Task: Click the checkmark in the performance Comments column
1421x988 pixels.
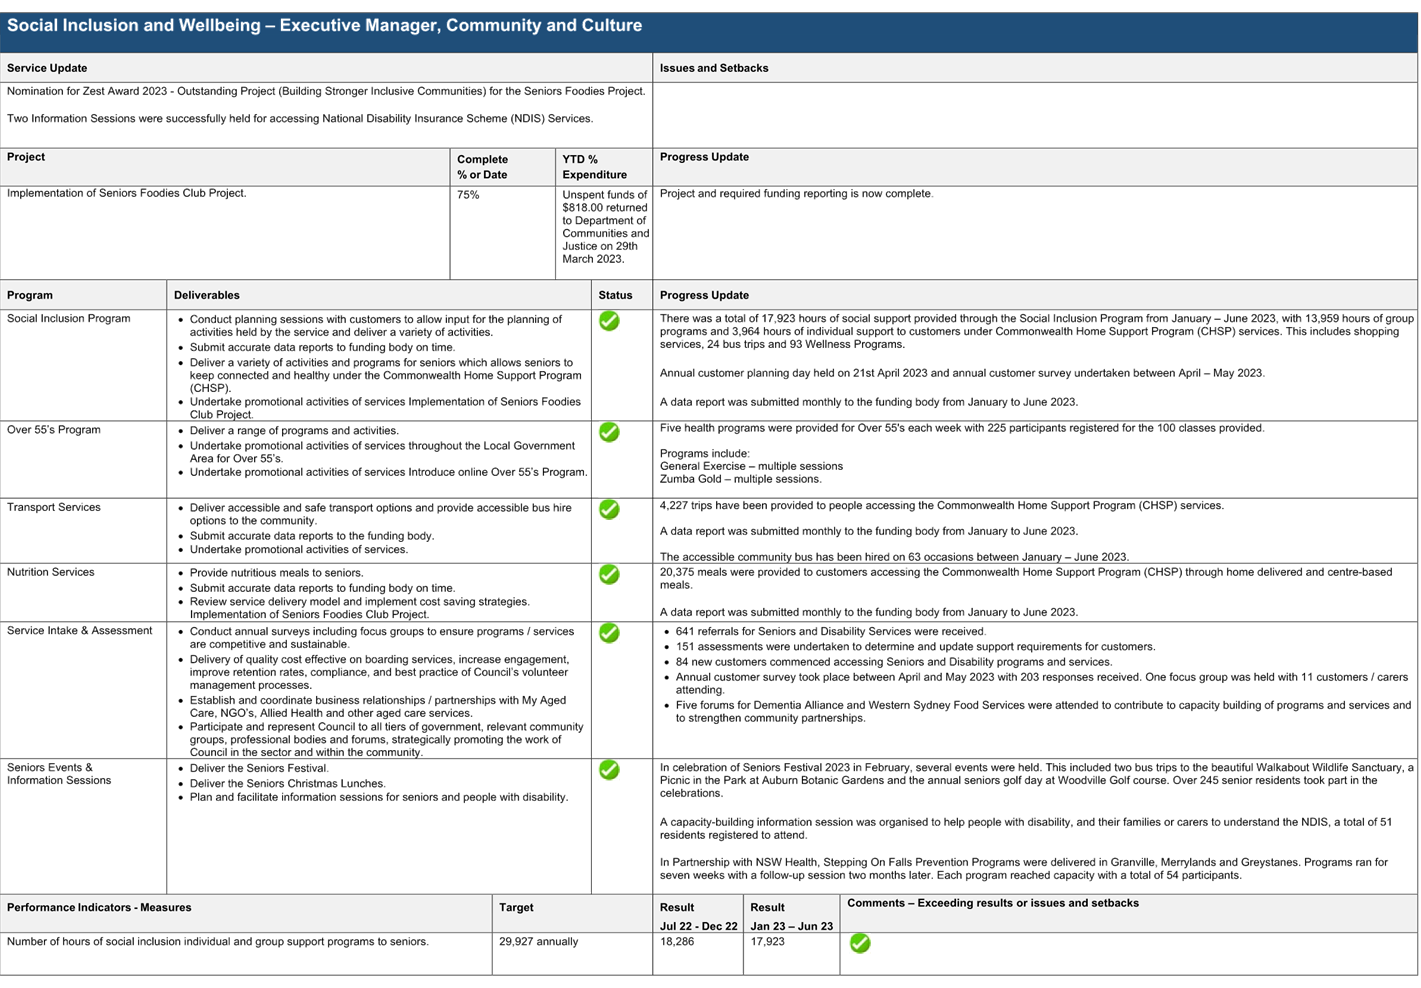Action: 860,943
